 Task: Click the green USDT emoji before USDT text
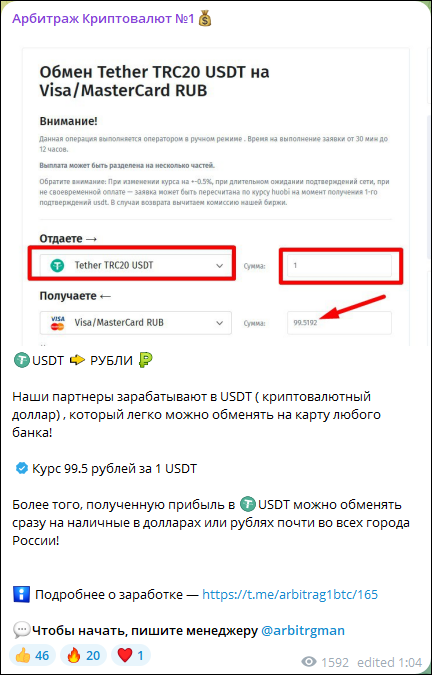(x=21, y=360)
